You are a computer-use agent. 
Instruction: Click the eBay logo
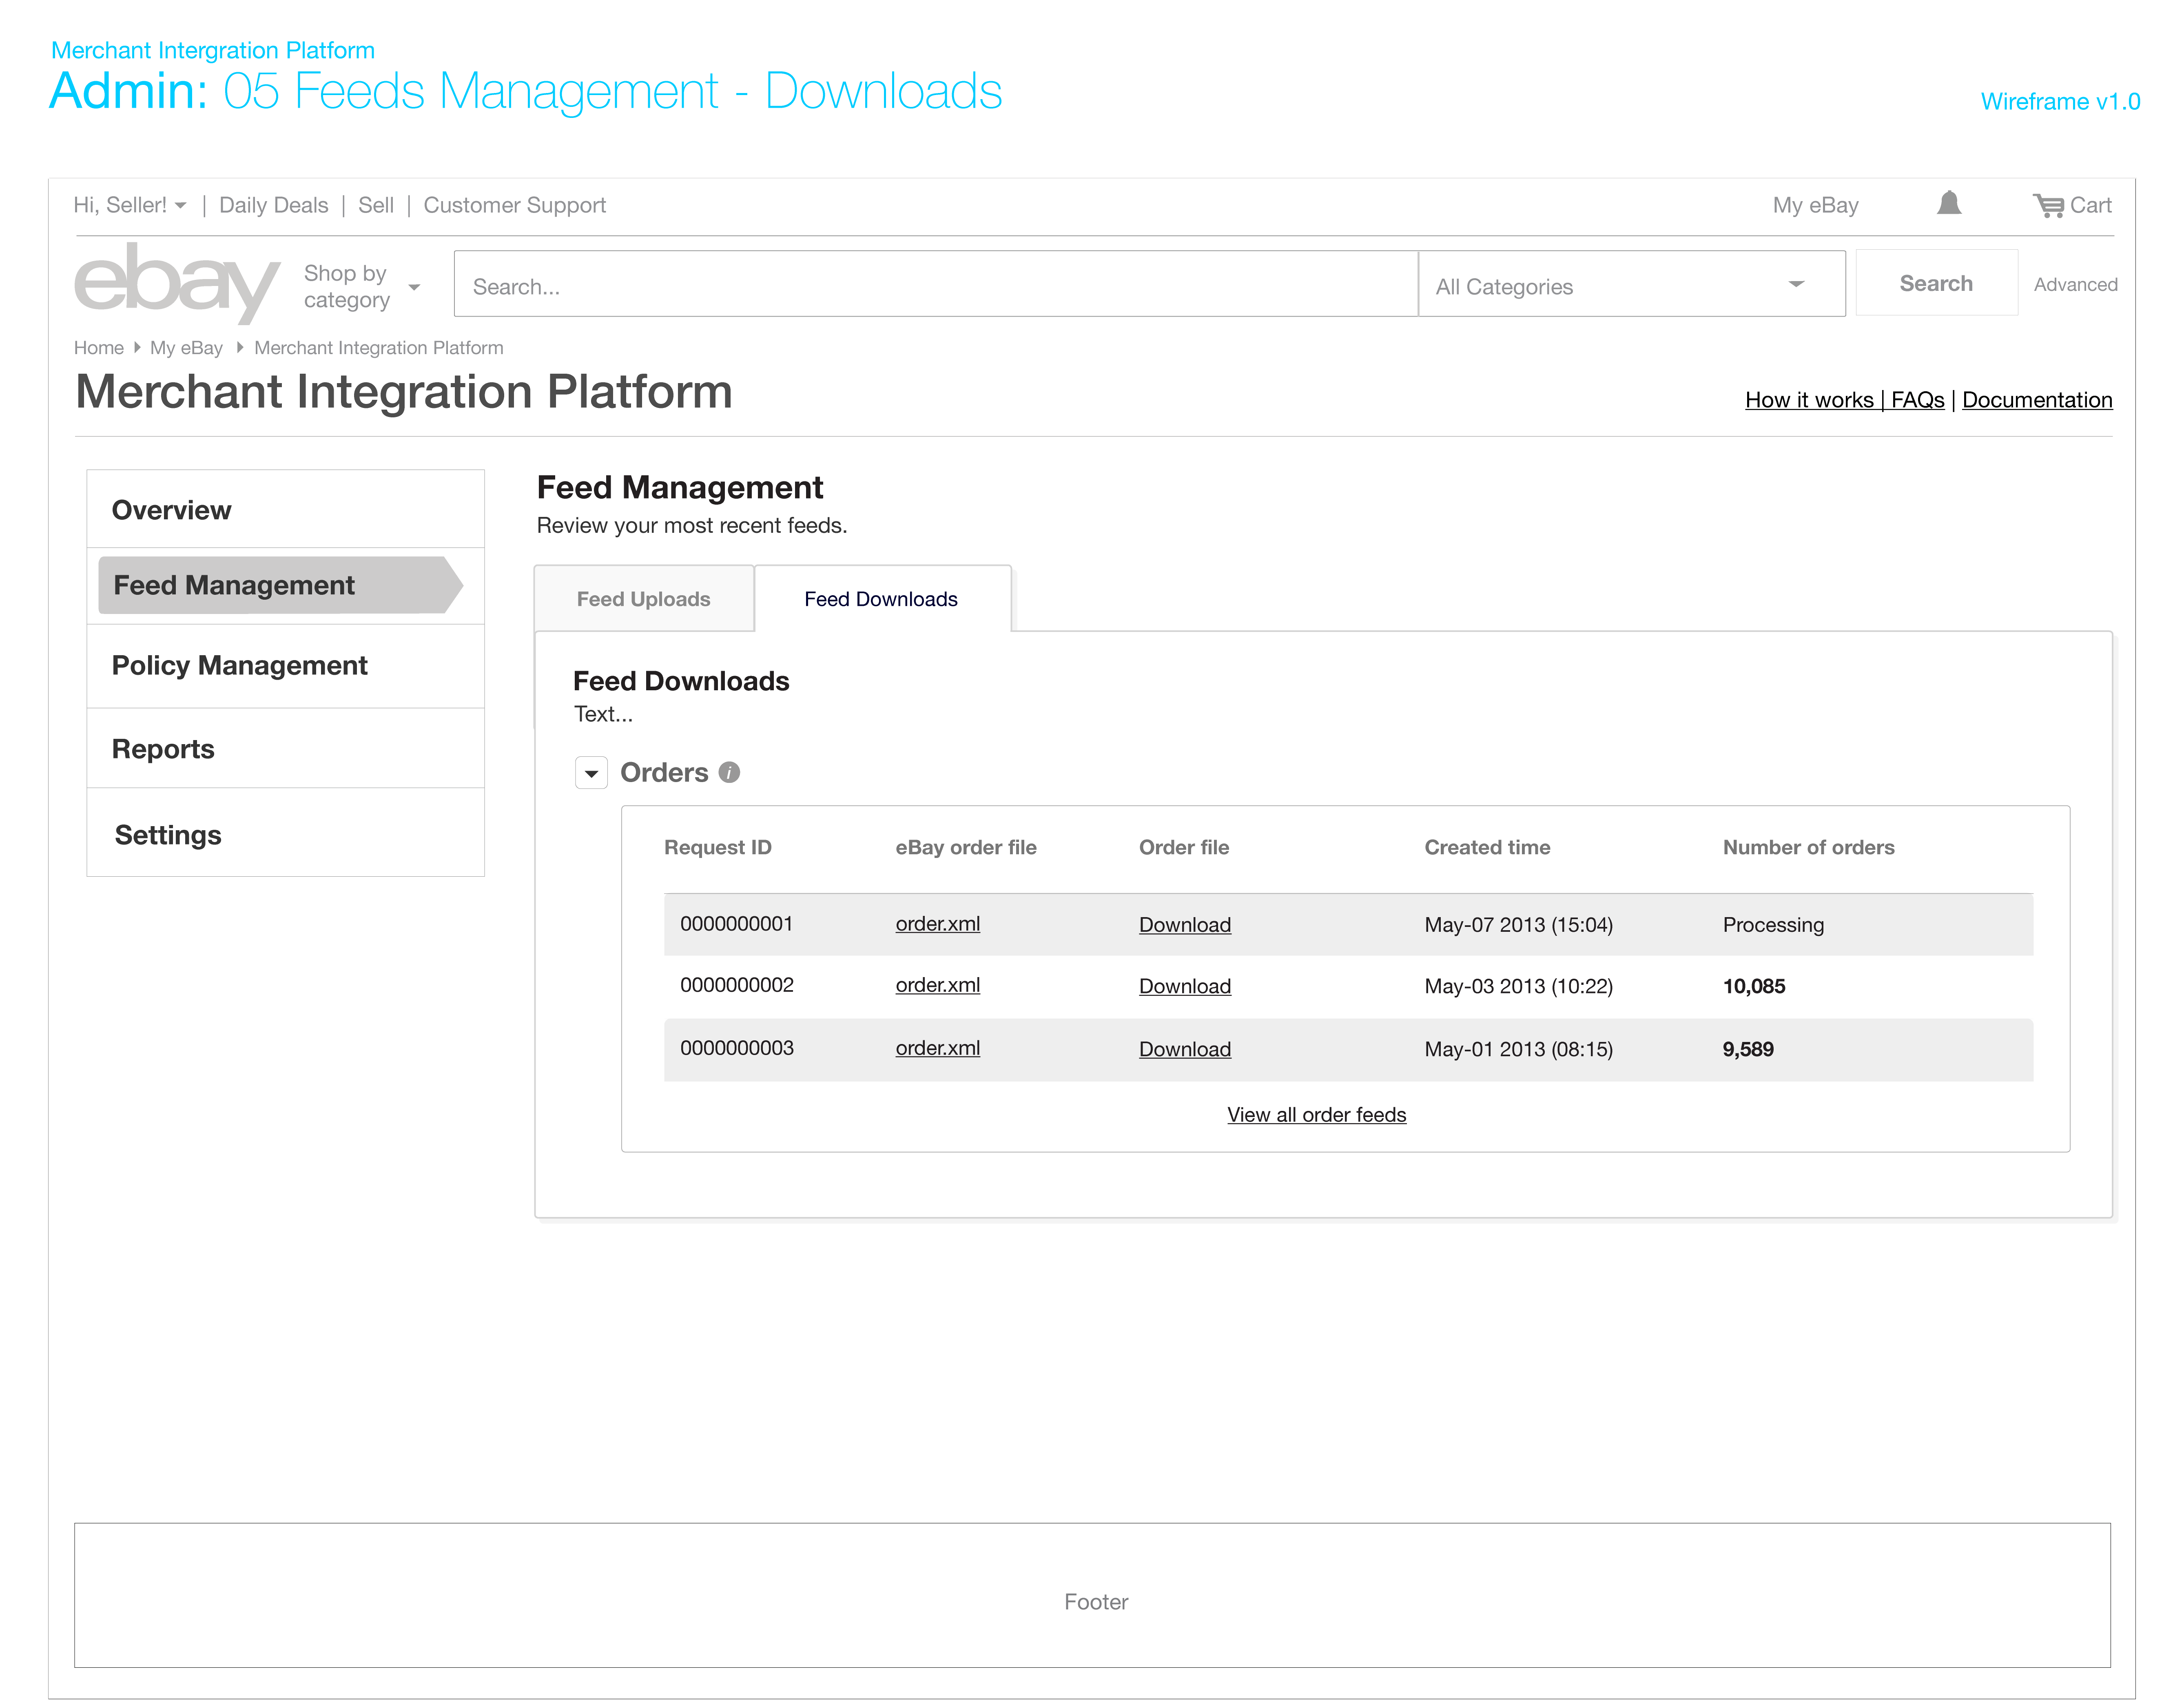pos(177,283)
